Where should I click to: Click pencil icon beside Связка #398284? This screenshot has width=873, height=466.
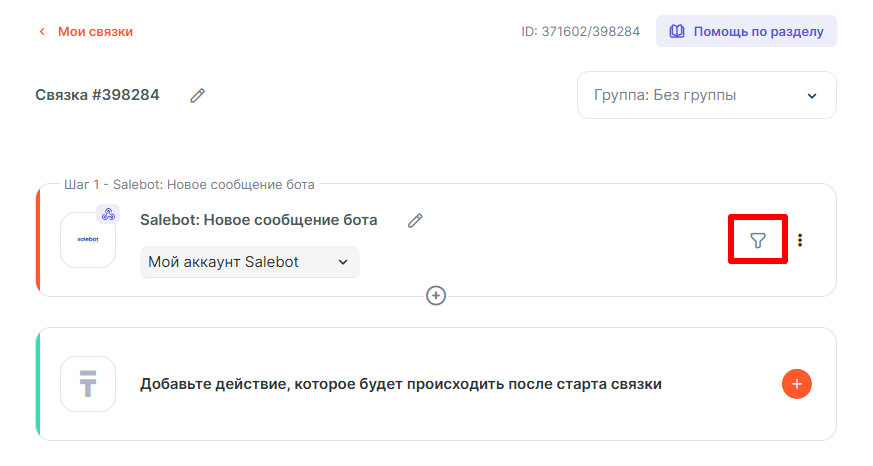198,95
